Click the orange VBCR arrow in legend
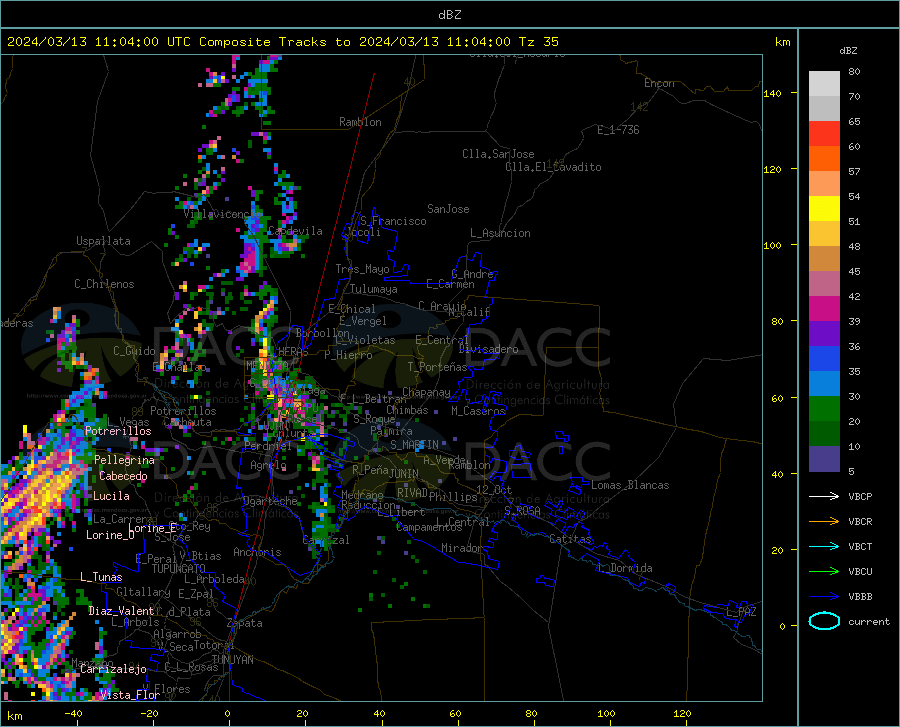This screenshot has height=727, width=900. pyautogui.click(x=824, y=522)
